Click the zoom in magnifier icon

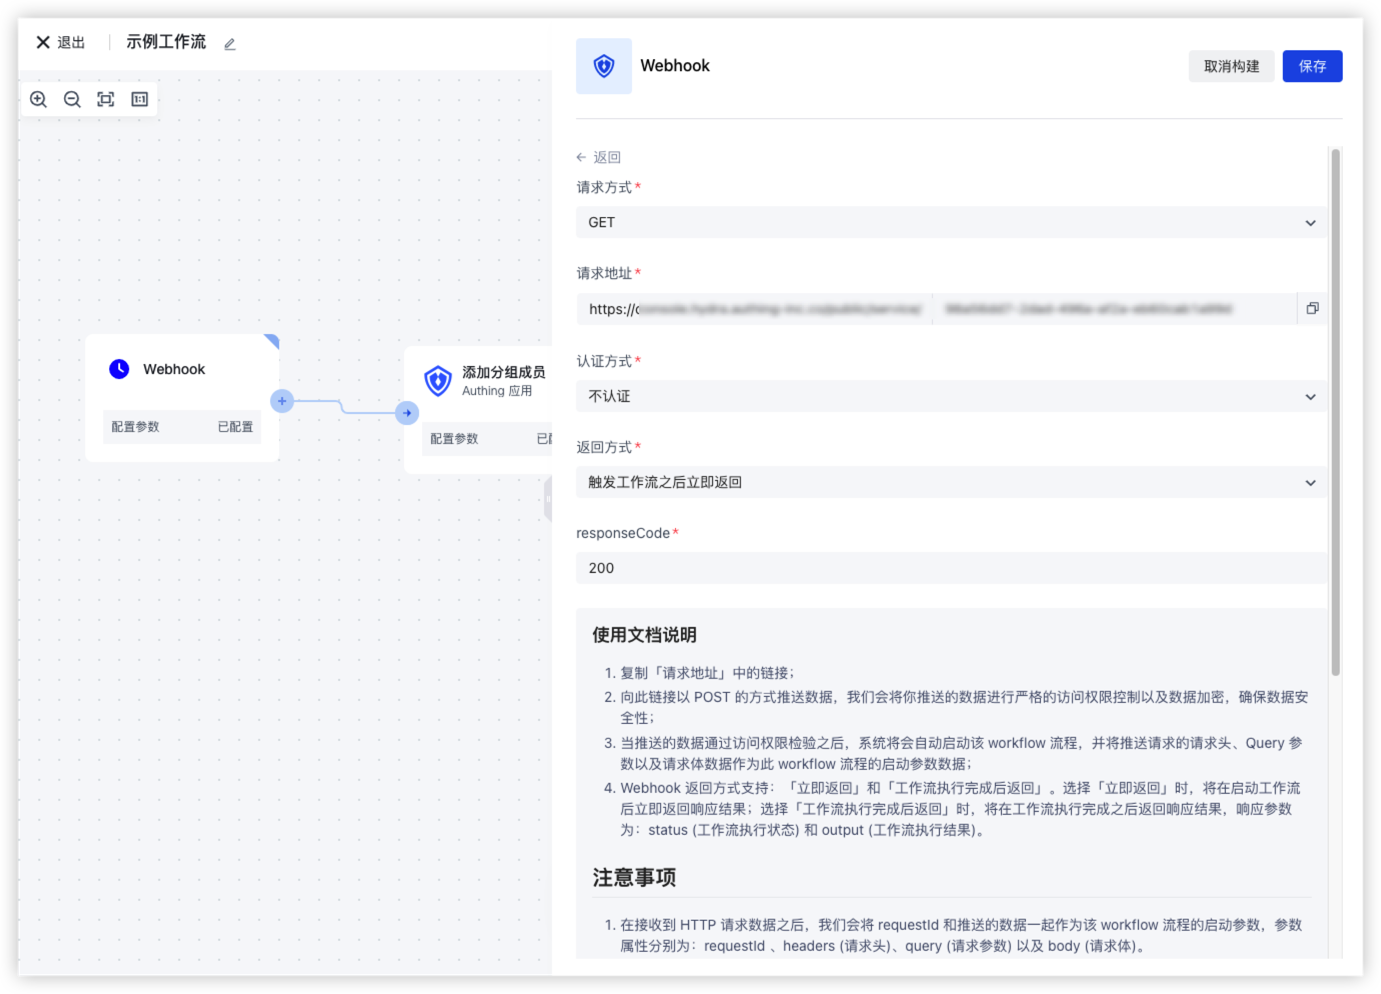(39, 99)
